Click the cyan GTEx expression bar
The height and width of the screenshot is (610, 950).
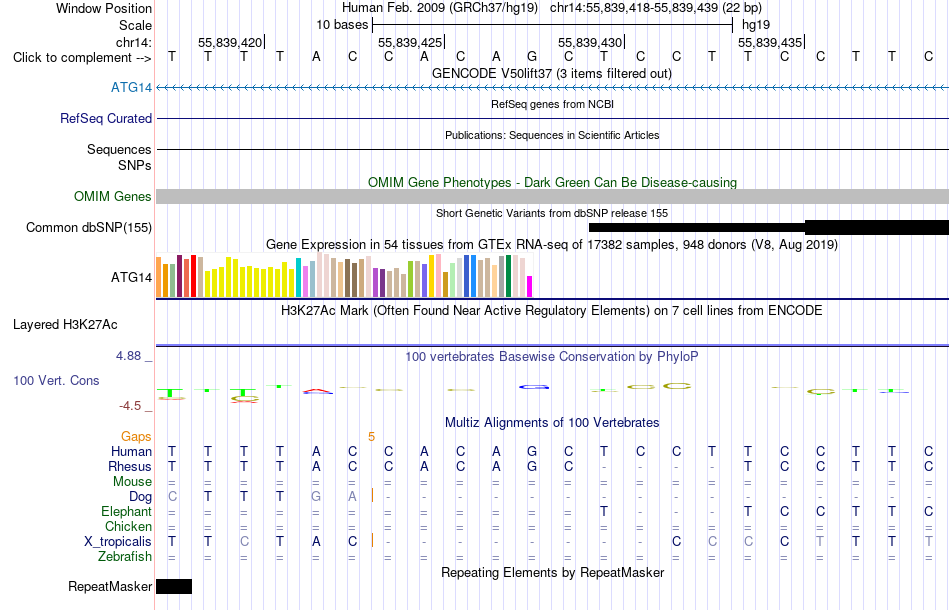(x=298, y=277)
